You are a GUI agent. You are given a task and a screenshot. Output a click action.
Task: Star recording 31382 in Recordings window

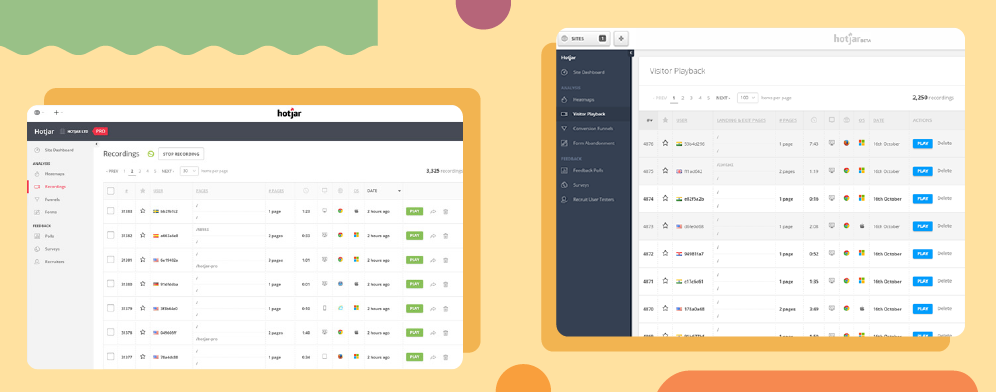coord(143,235)
